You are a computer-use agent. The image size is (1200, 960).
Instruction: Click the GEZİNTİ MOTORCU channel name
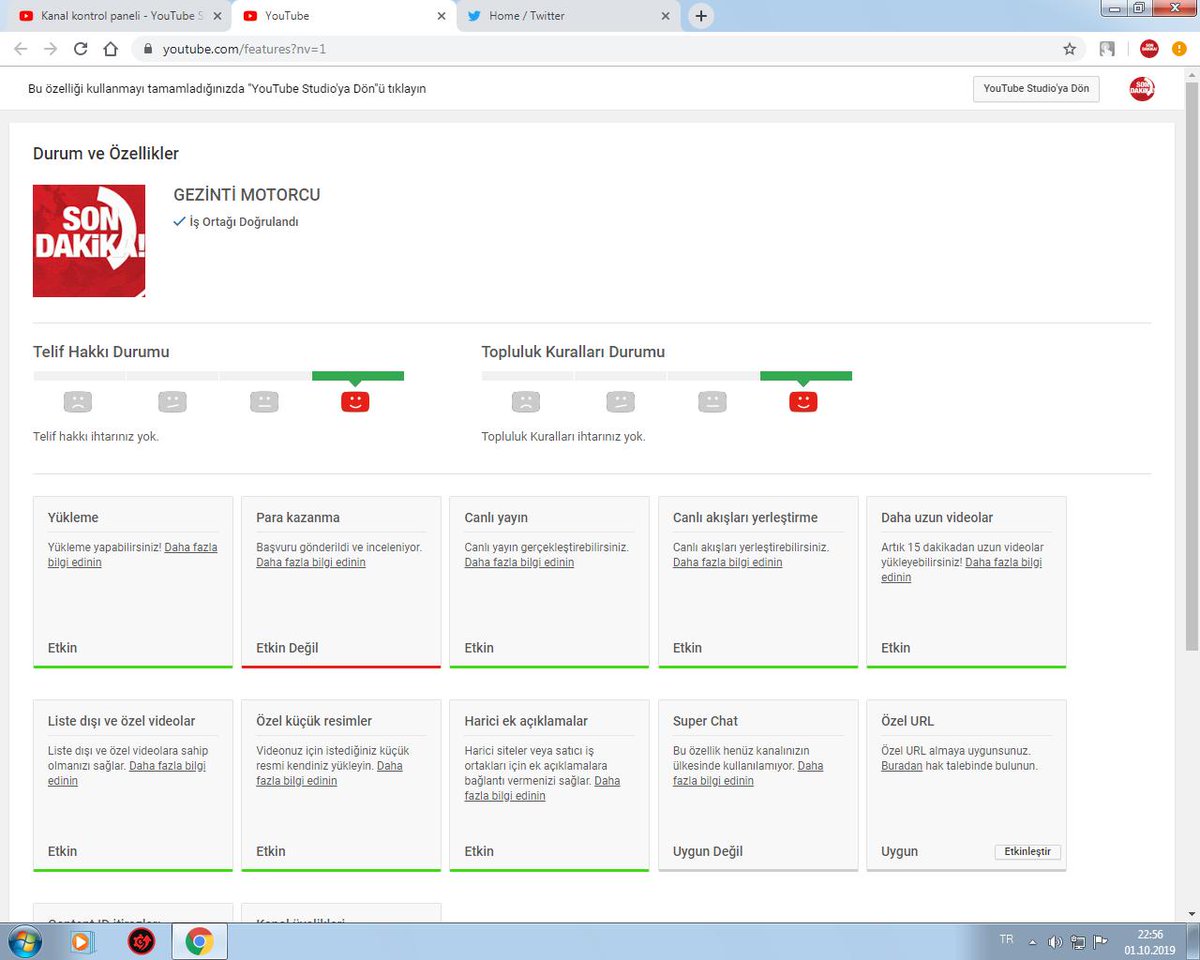coord(247,195)
